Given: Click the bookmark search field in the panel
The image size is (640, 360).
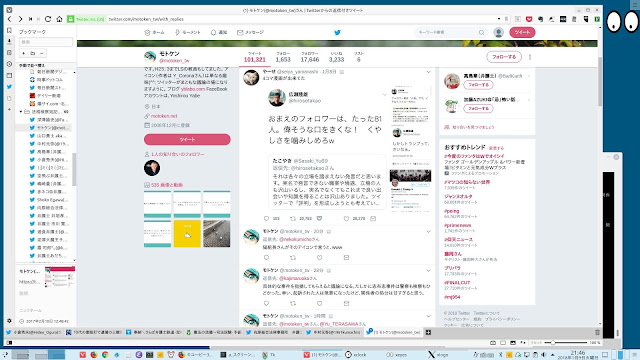Looking at the screenshot, I should (46, 42).
